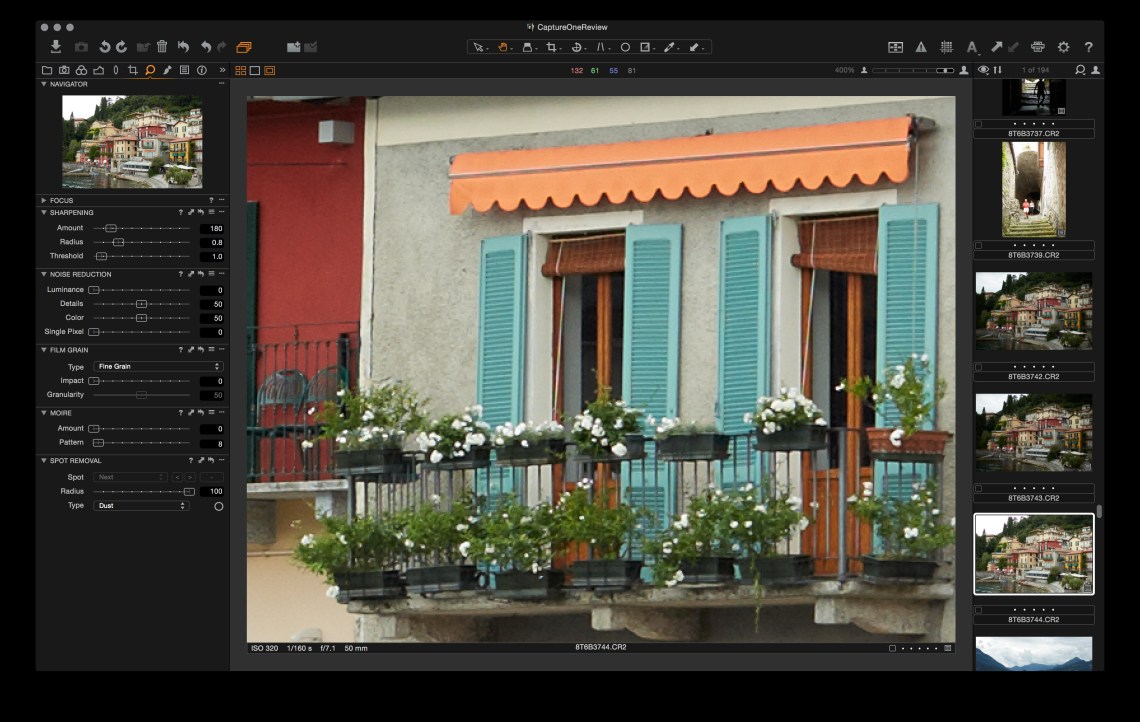Collapse the Sharpening panel
Image resolution: width=1140 pixels, height=722 pixels.
coord(44,213)
